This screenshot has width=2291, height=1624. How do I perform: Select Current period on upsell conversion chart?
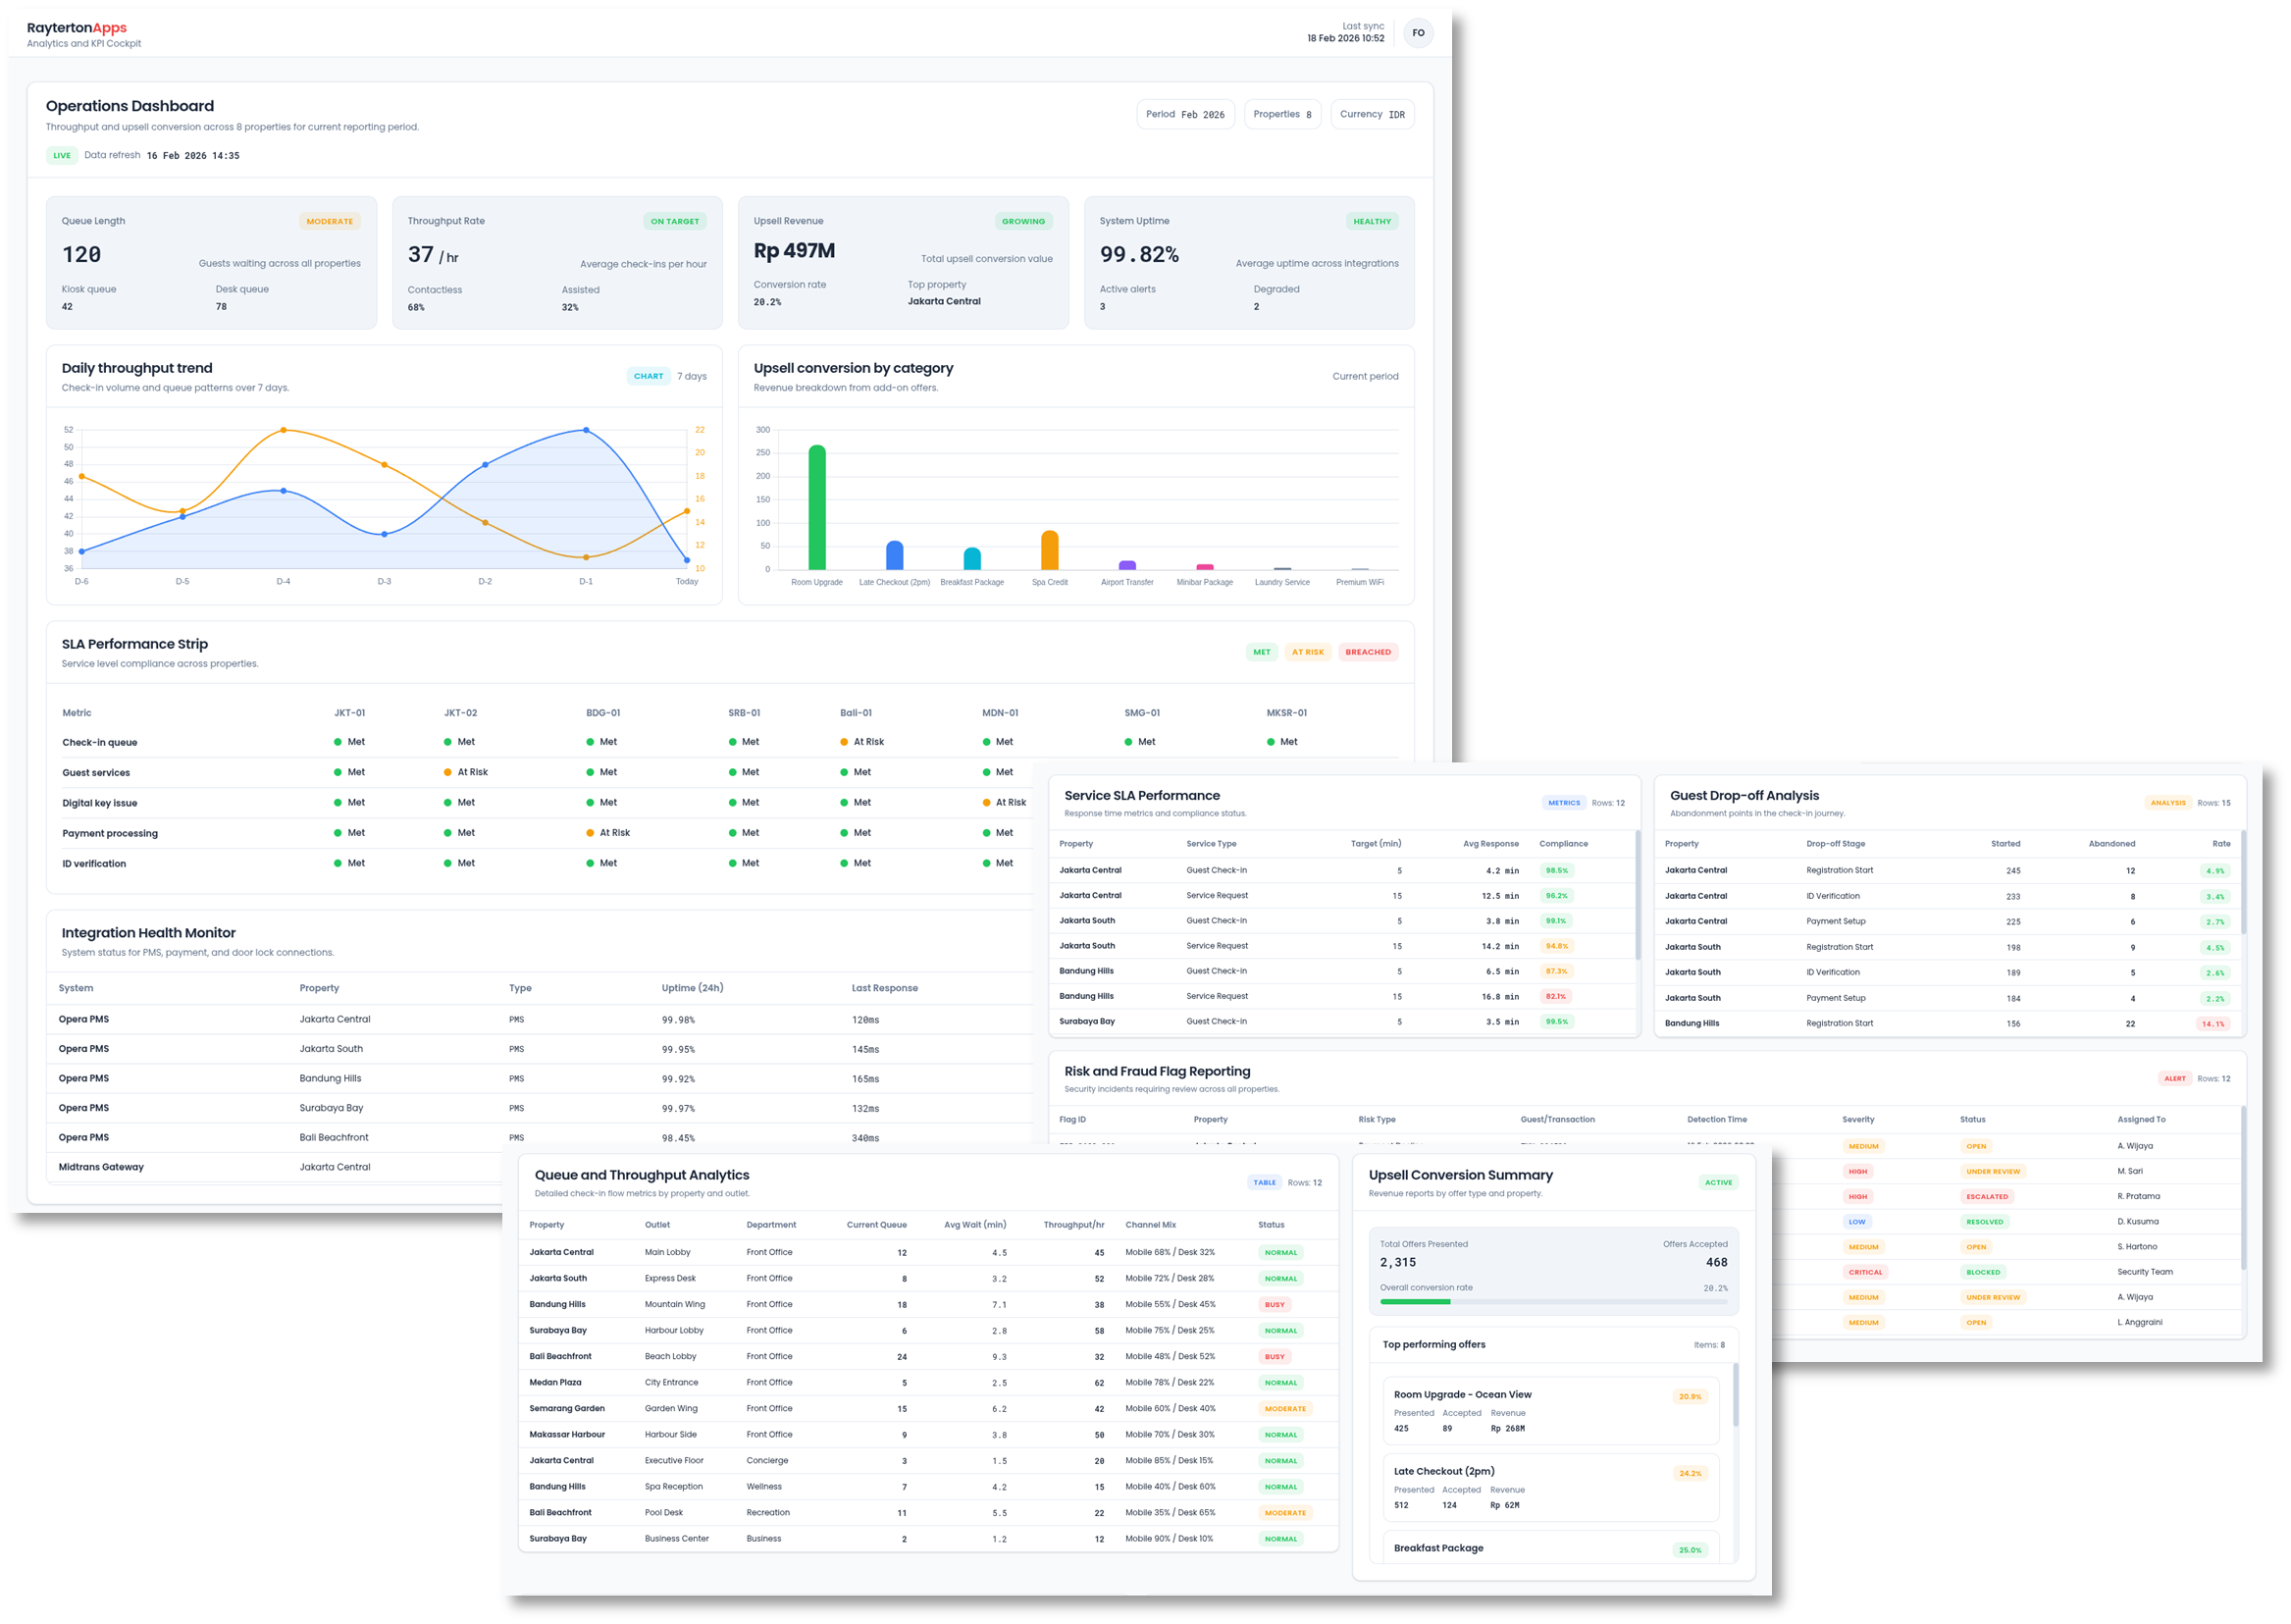[x=1365, y=376]
